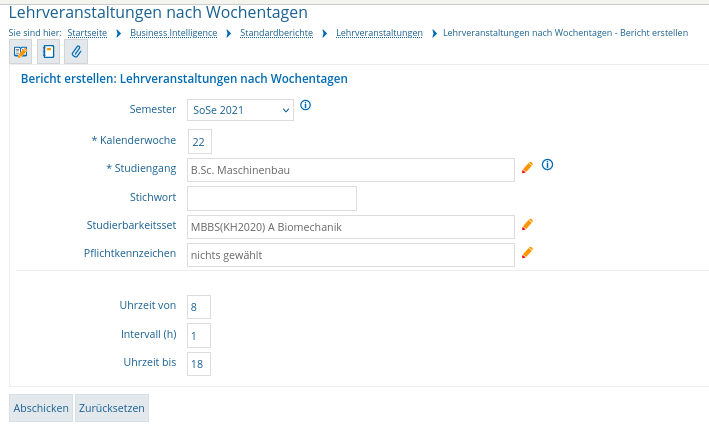Open Lehrveranstaltungen breadcrumb link
The height and width of the screenshot is (428, 709).
[379, 33]
